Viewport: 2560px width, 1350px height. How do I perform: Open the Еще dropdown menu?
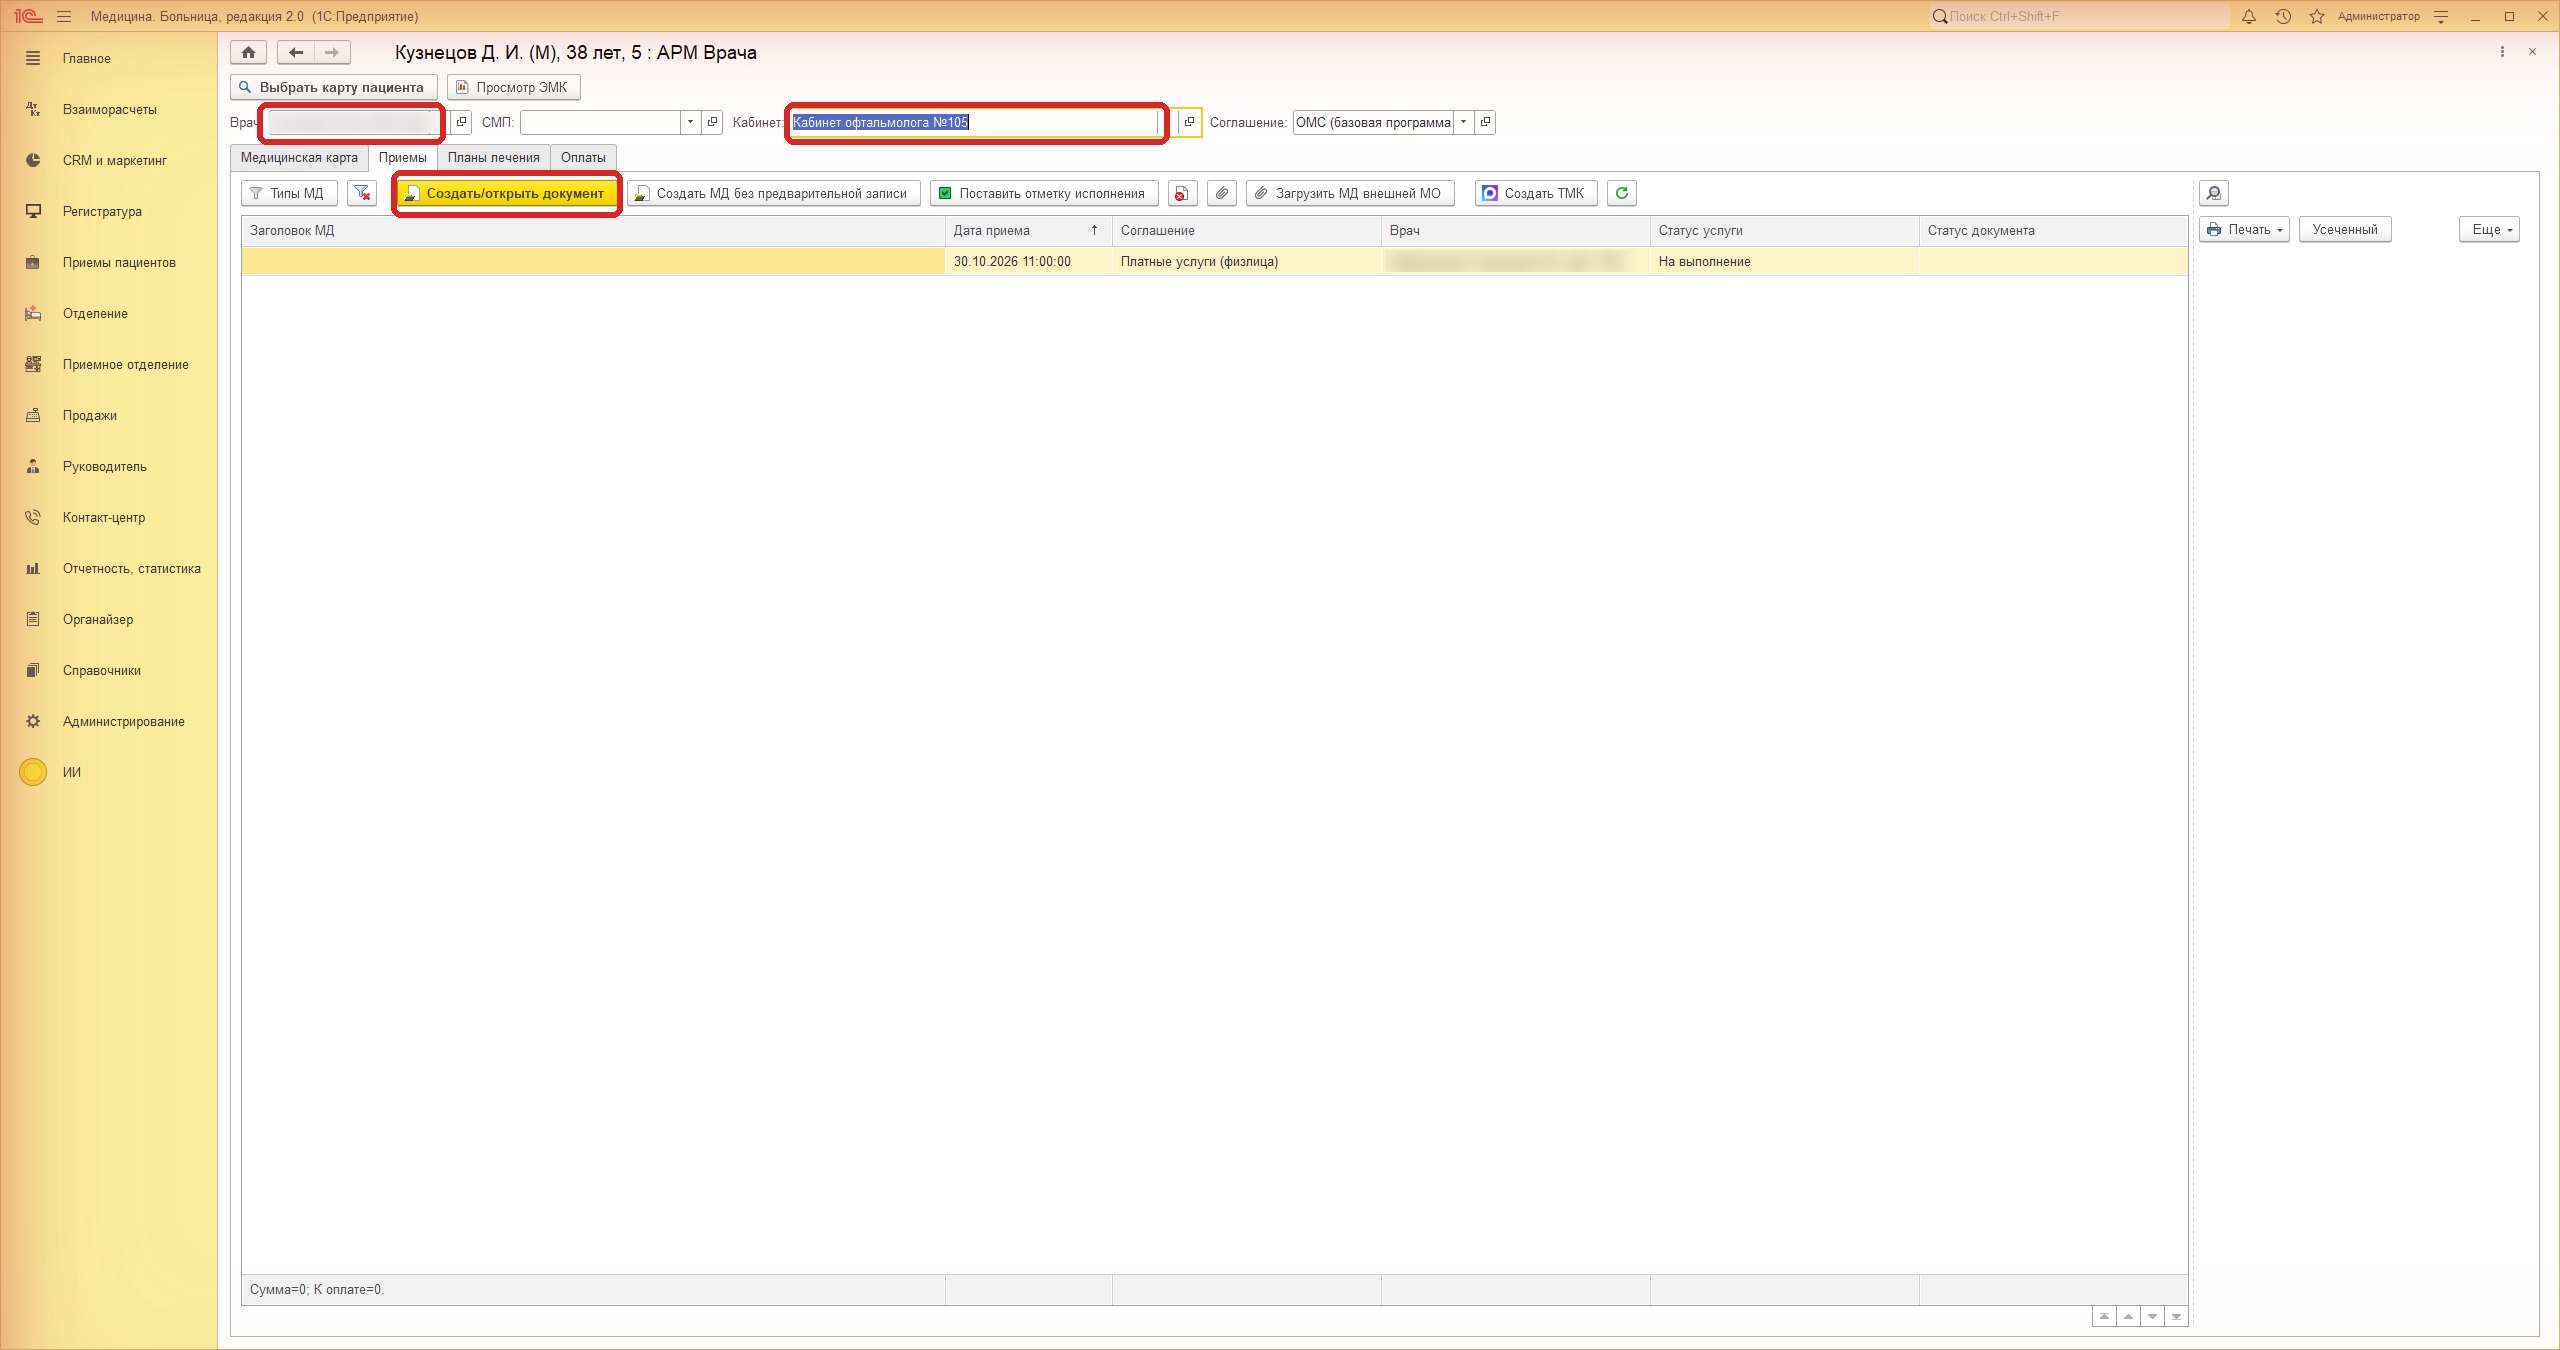(2489, 230)
